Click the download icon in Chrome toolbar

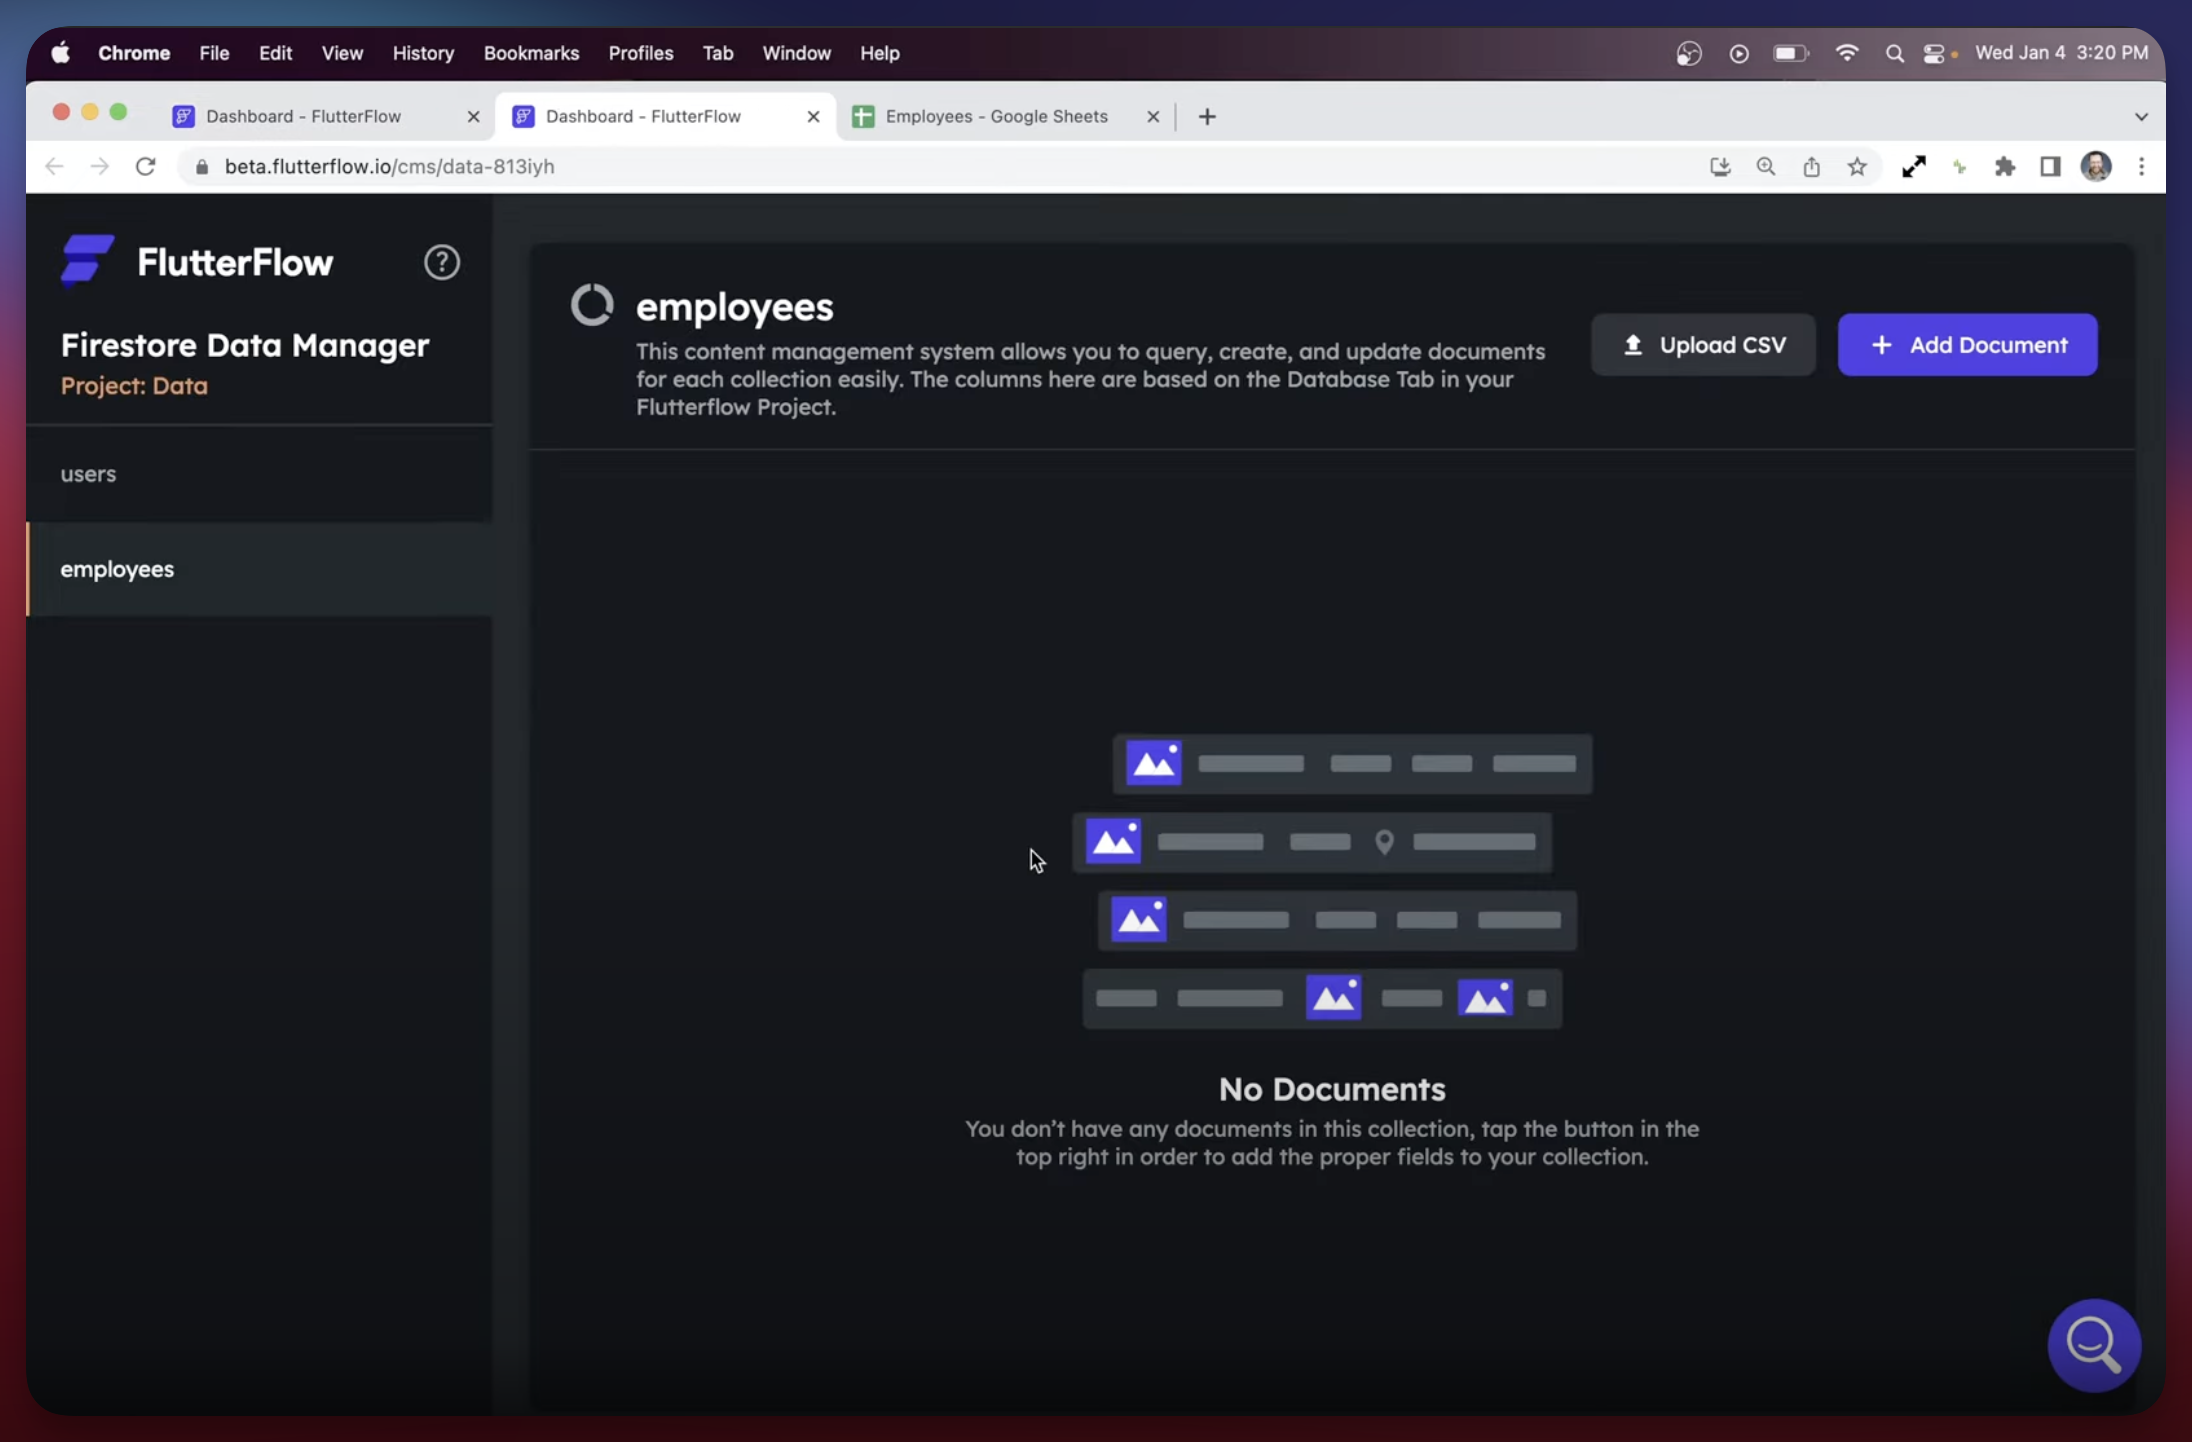coord(1720,166)
